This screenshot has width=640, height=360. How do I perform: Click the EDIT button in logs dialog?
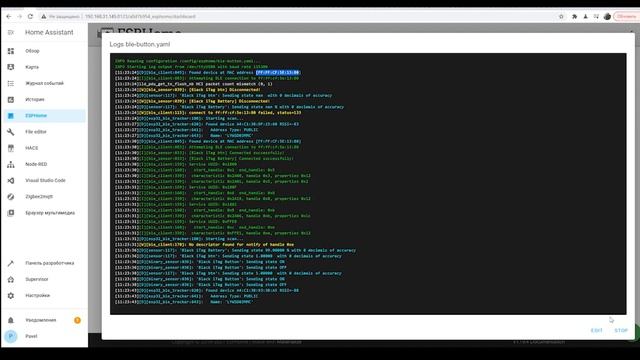[596, 330]
